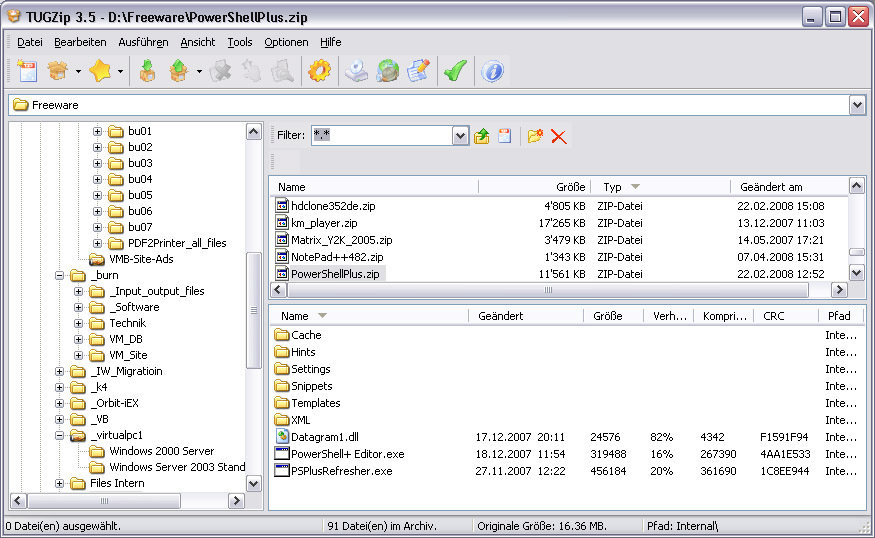
Task: Click the go up one folder icon
Action: [482, 136]
